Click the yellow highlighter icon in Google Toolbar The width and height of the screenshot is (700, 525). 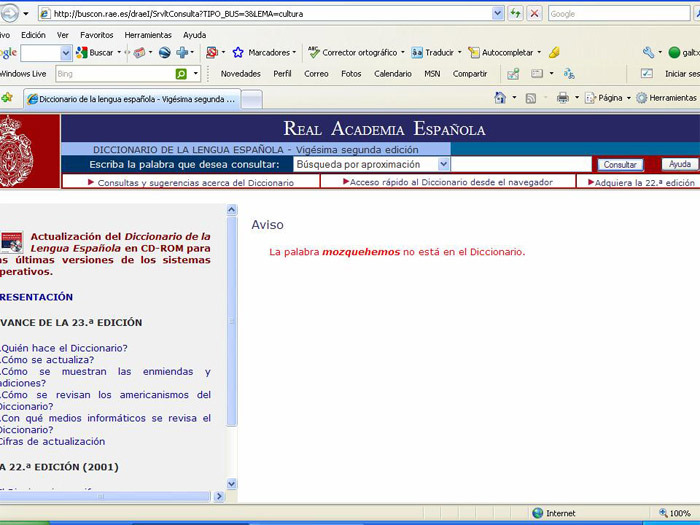tap(554, 52)
